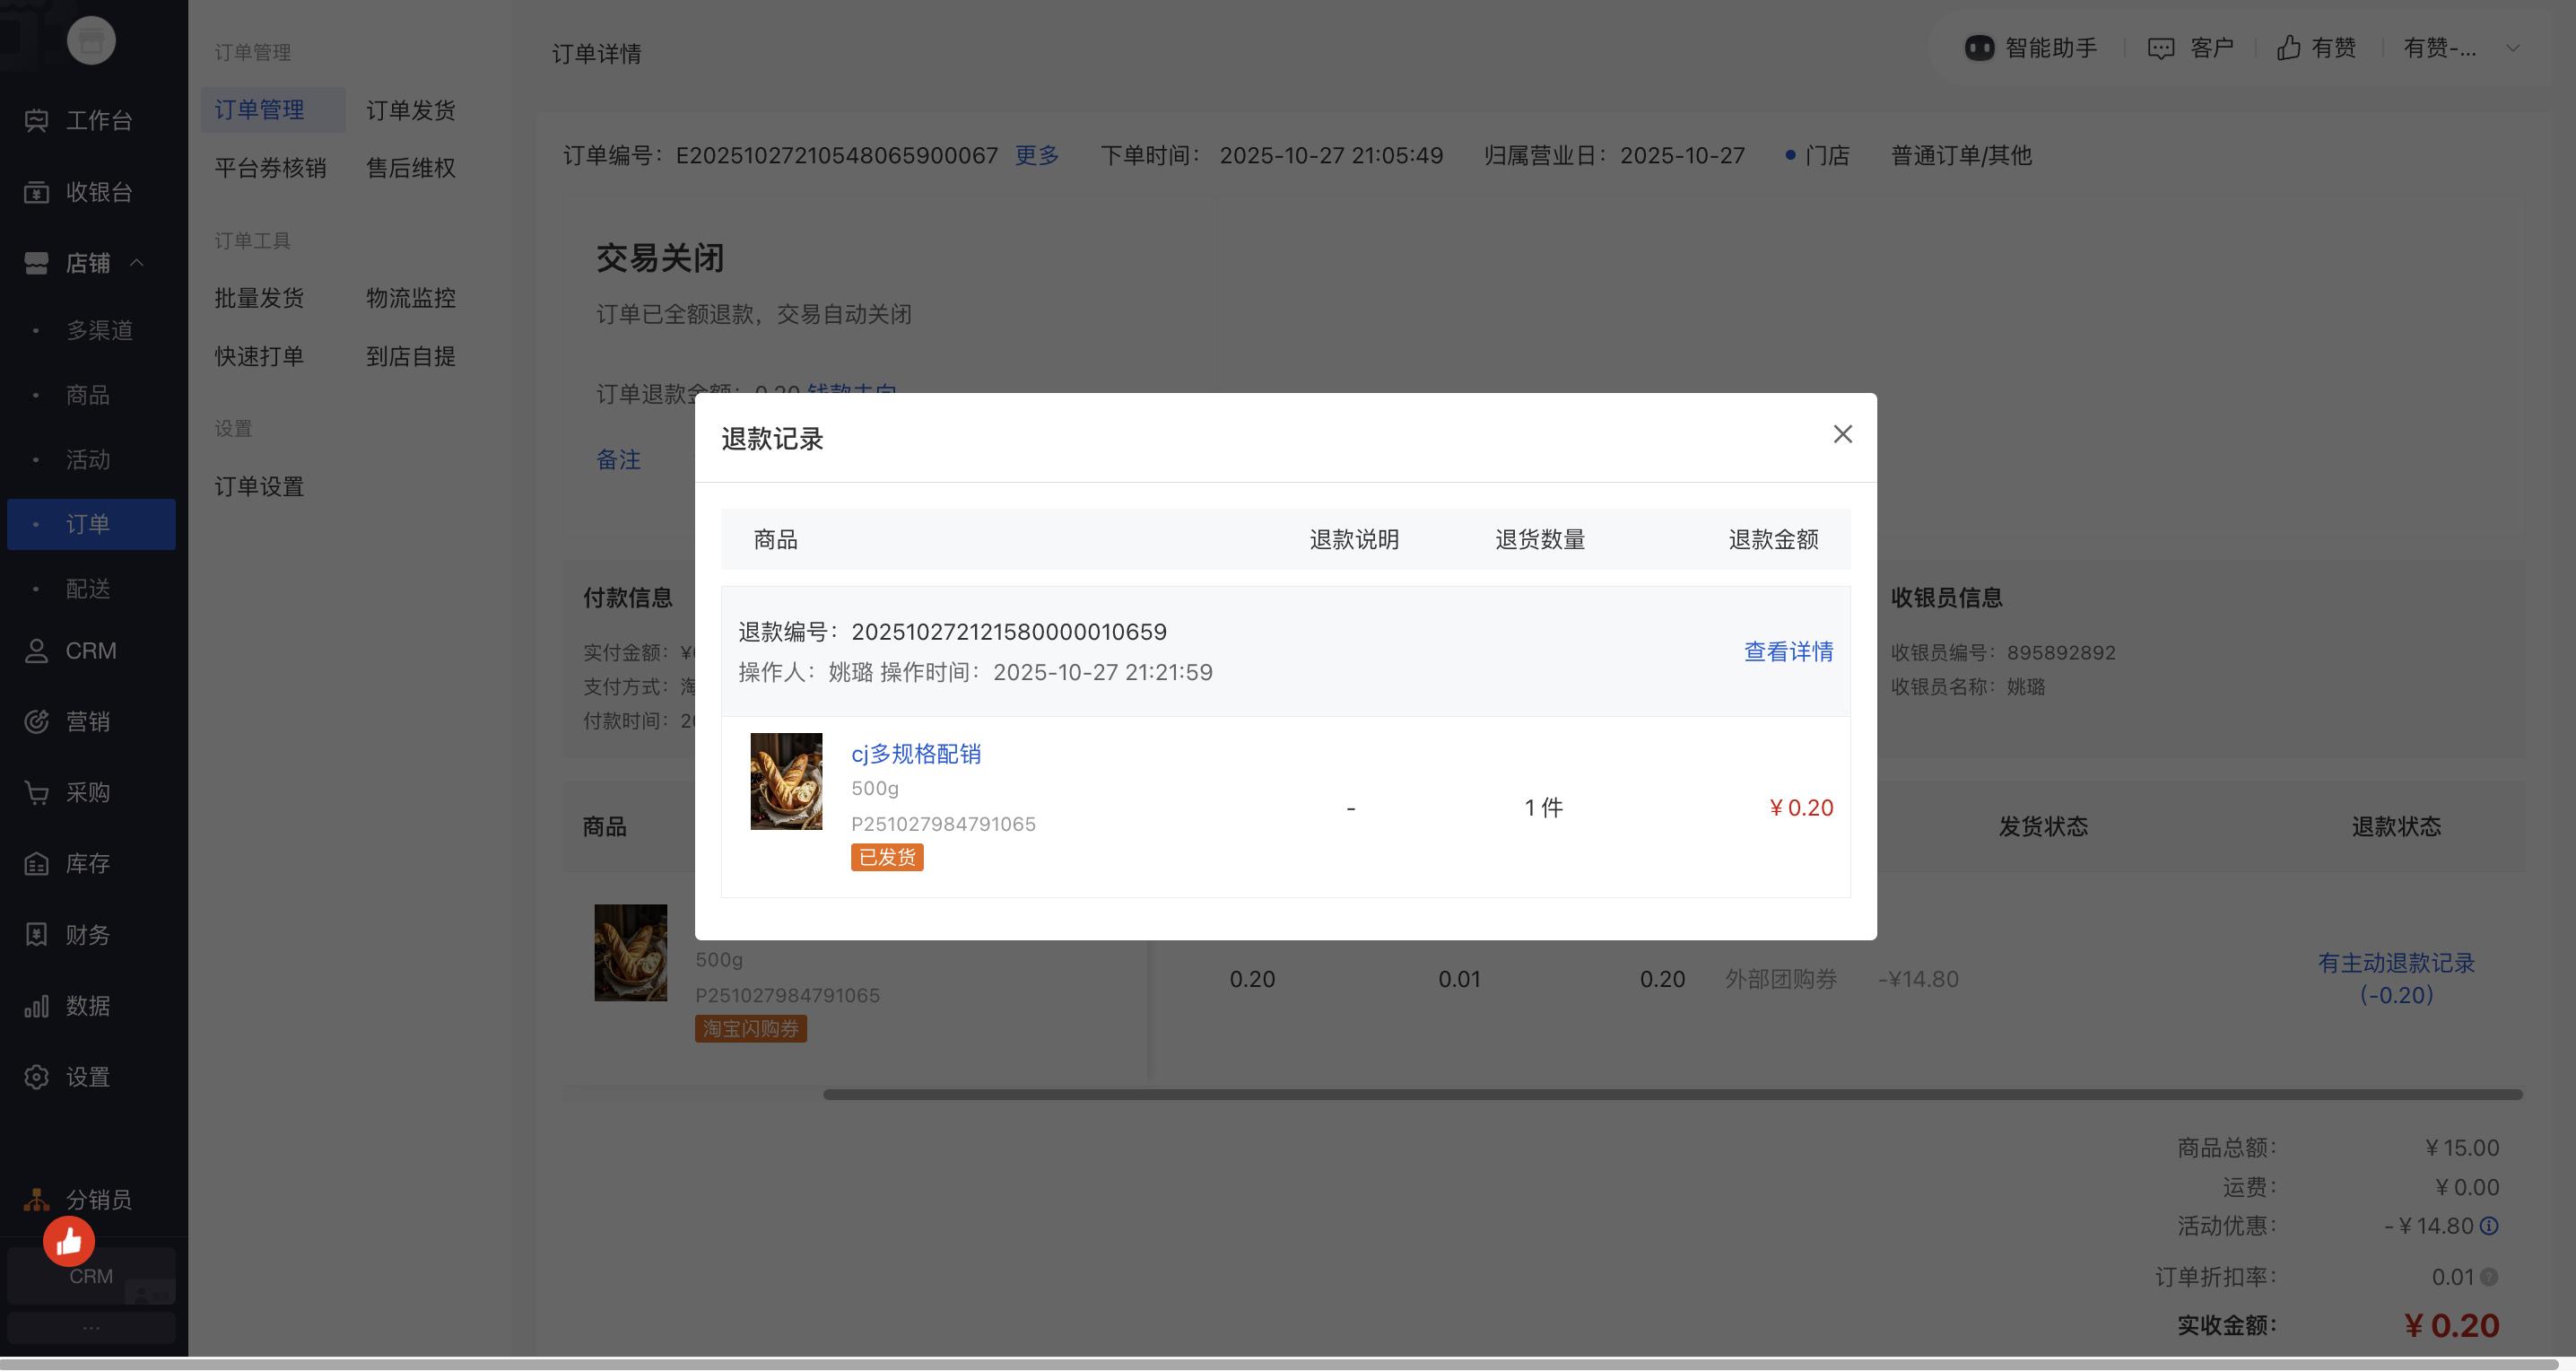2576x1371 pixels.
Task: Click the red thumbs-up floating button
Action: [69, 1241]
